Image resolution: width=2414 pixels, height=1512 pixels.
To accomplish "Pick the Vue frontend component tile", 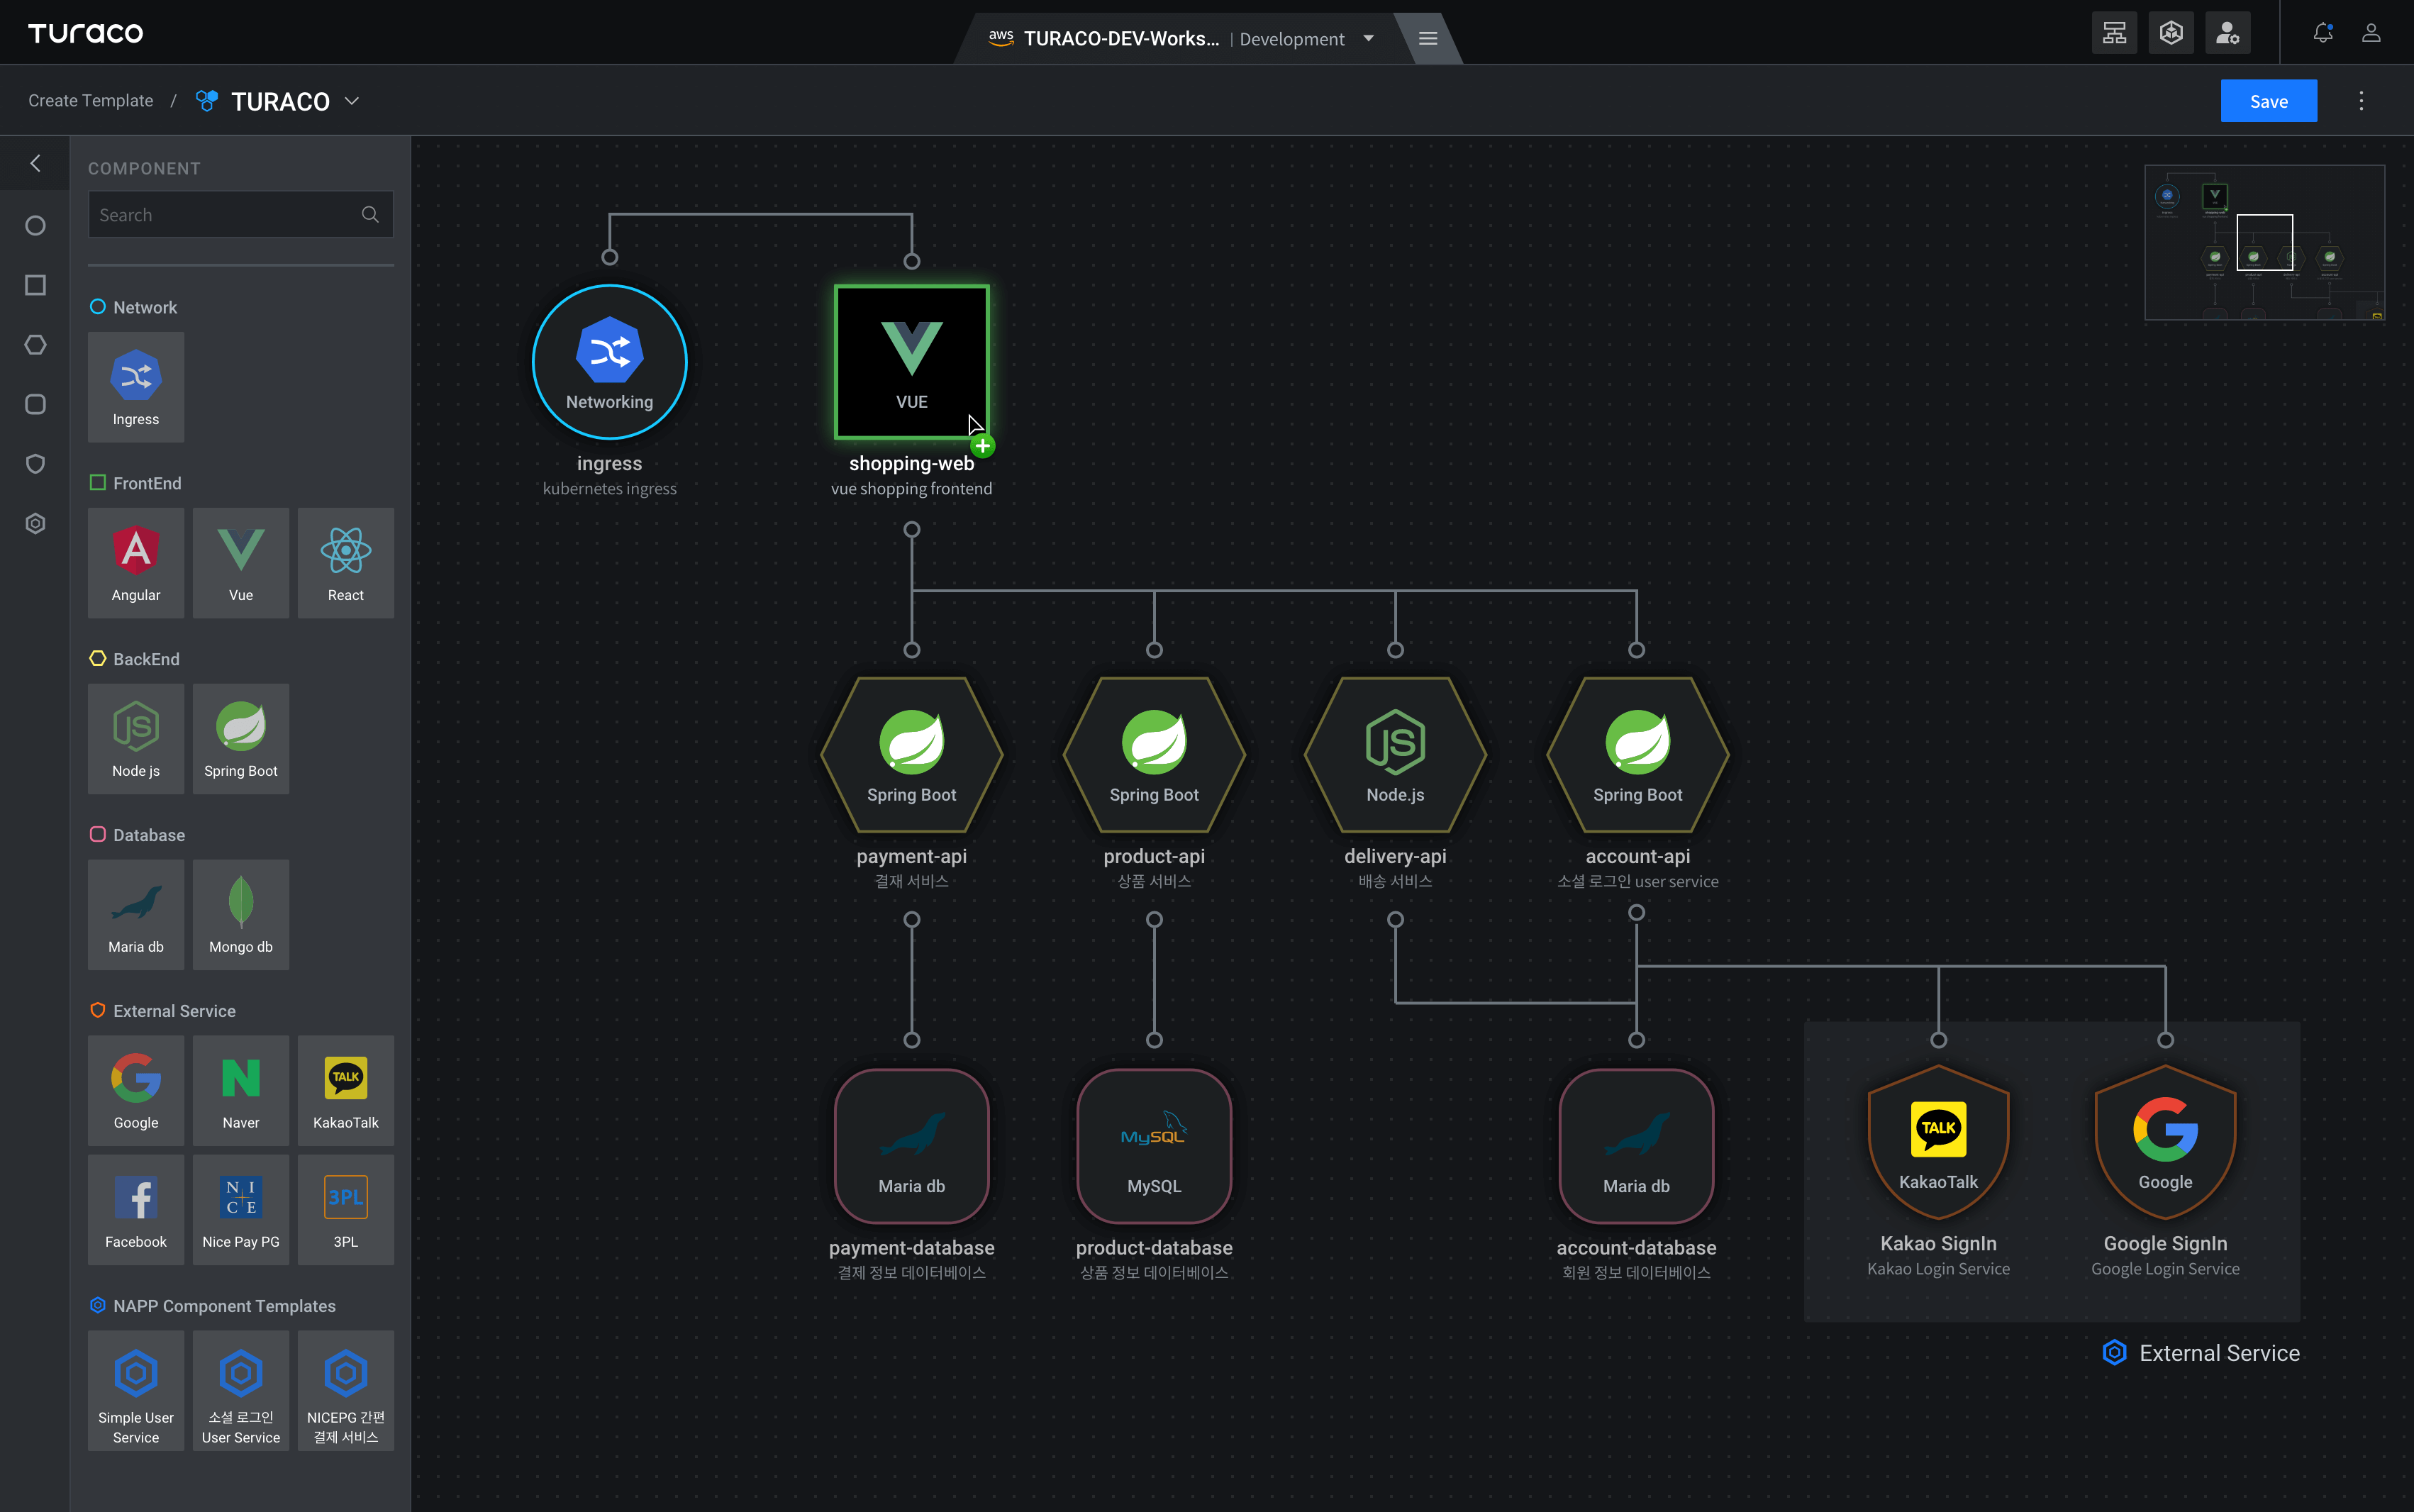I will point(241,563).
